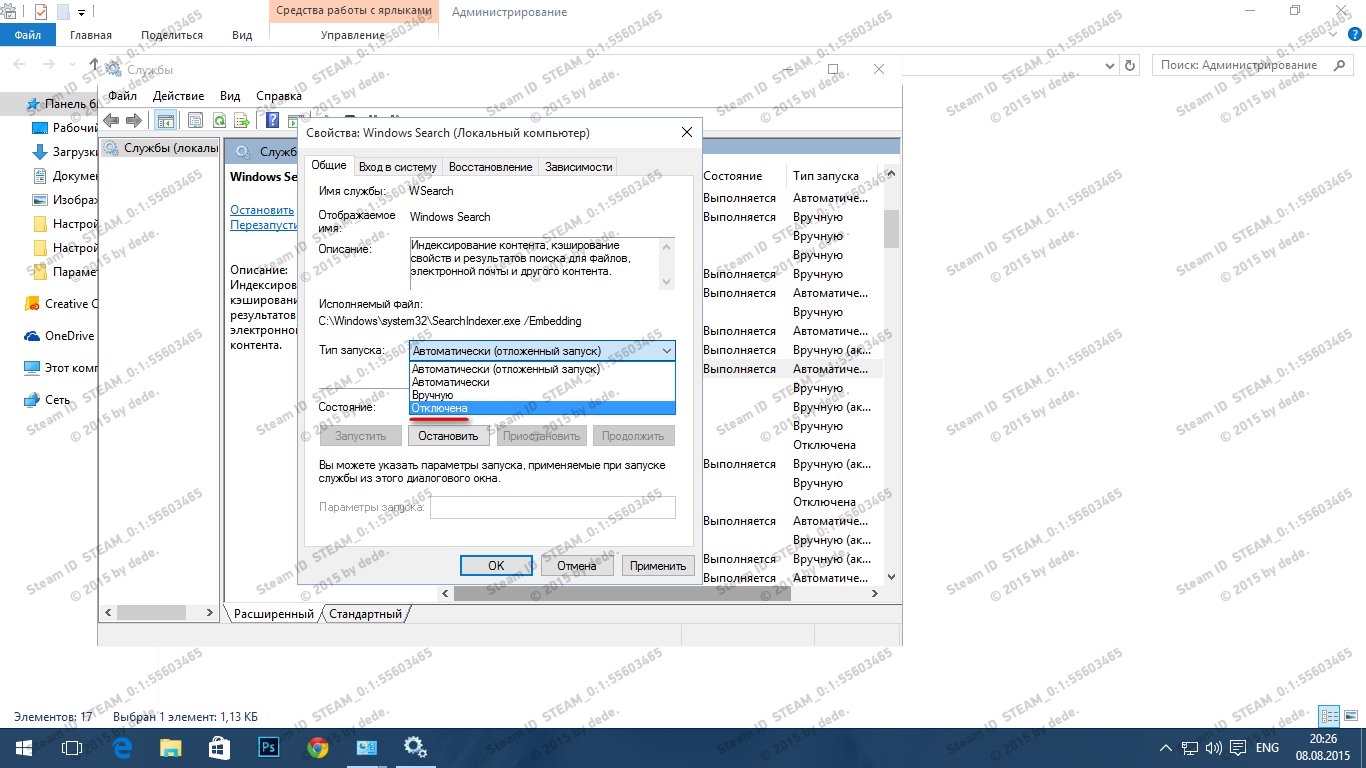The width and height of the screenshot is (1366, 768).
Task: Open the volume tray icon
Action: [x=1214, y=748]
